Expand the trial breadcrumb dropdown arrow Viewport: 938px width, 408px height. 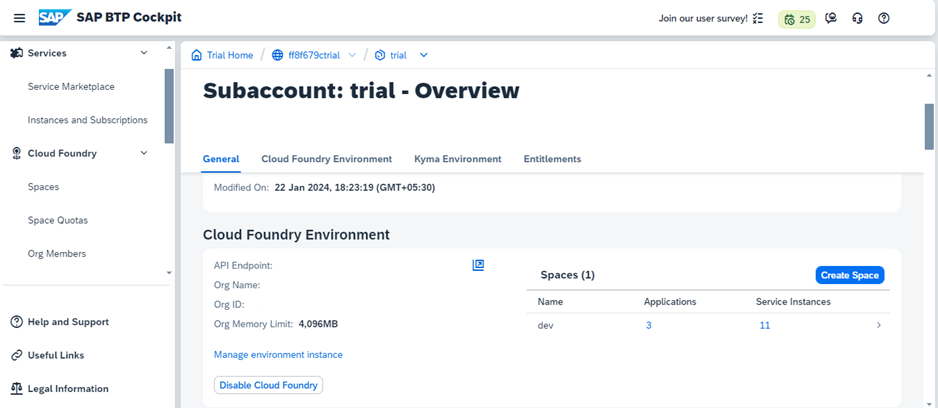[424, 55]
